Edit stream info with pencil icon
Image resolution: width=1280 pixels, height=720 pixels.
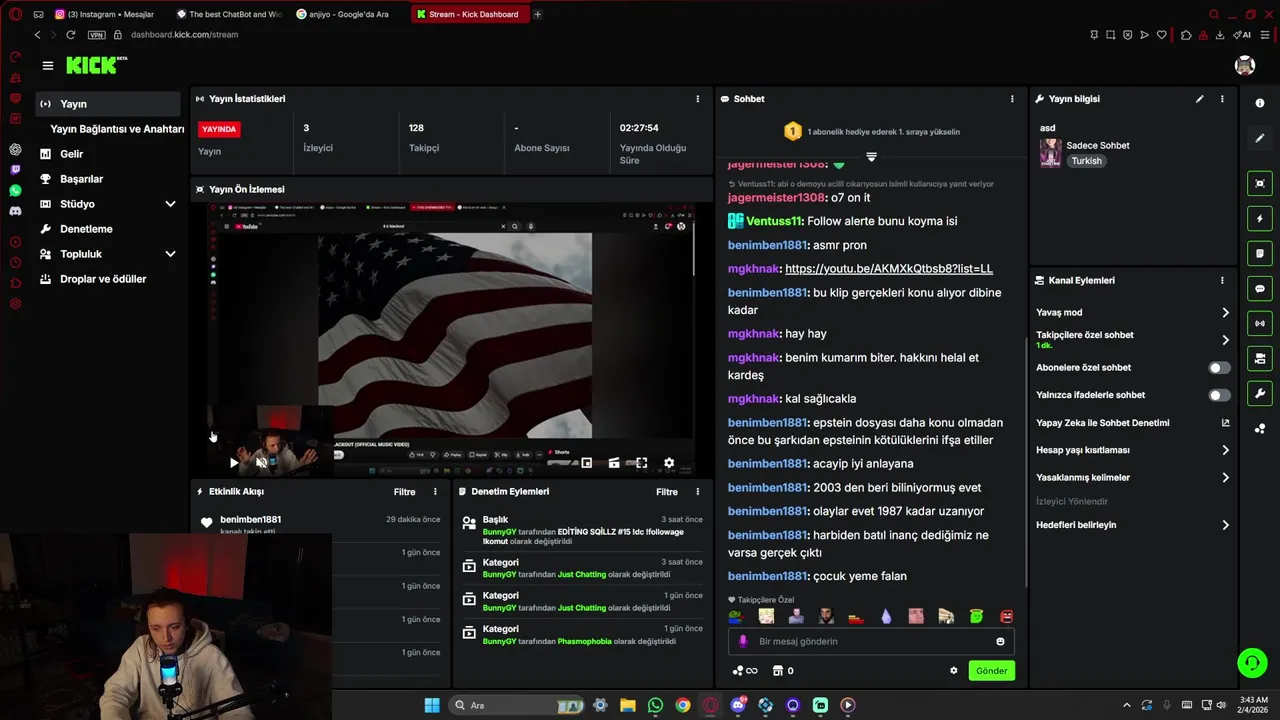coord(1199,99)
